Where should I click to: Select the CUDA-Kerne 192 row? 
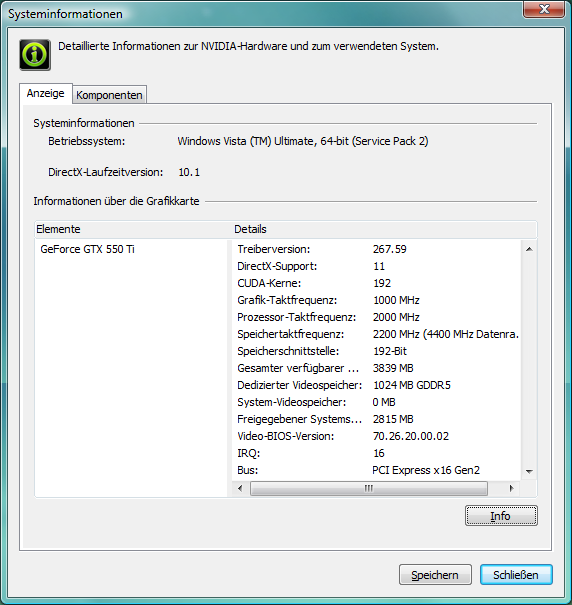point(376,283)
